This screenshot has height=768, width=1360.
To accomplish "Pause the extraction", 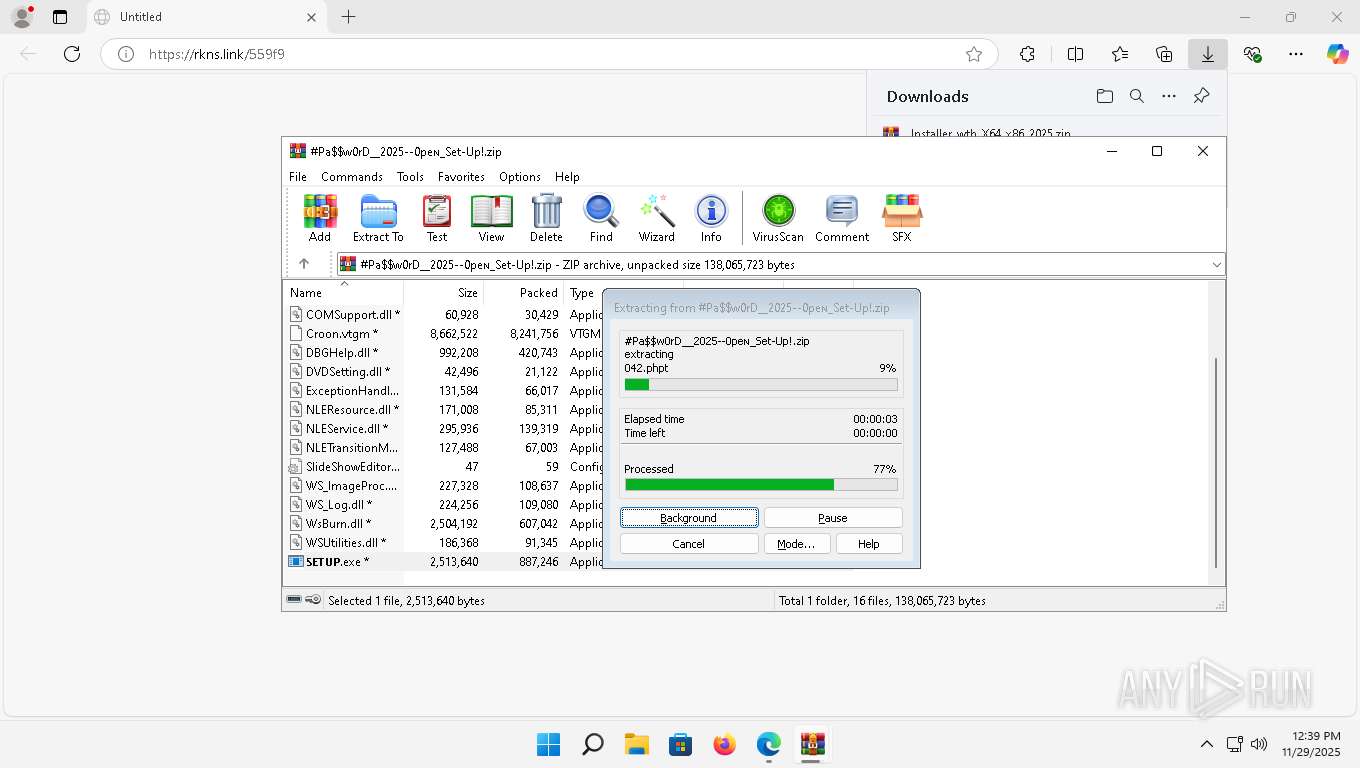I will pyautogui.click(x=833, y=518).
